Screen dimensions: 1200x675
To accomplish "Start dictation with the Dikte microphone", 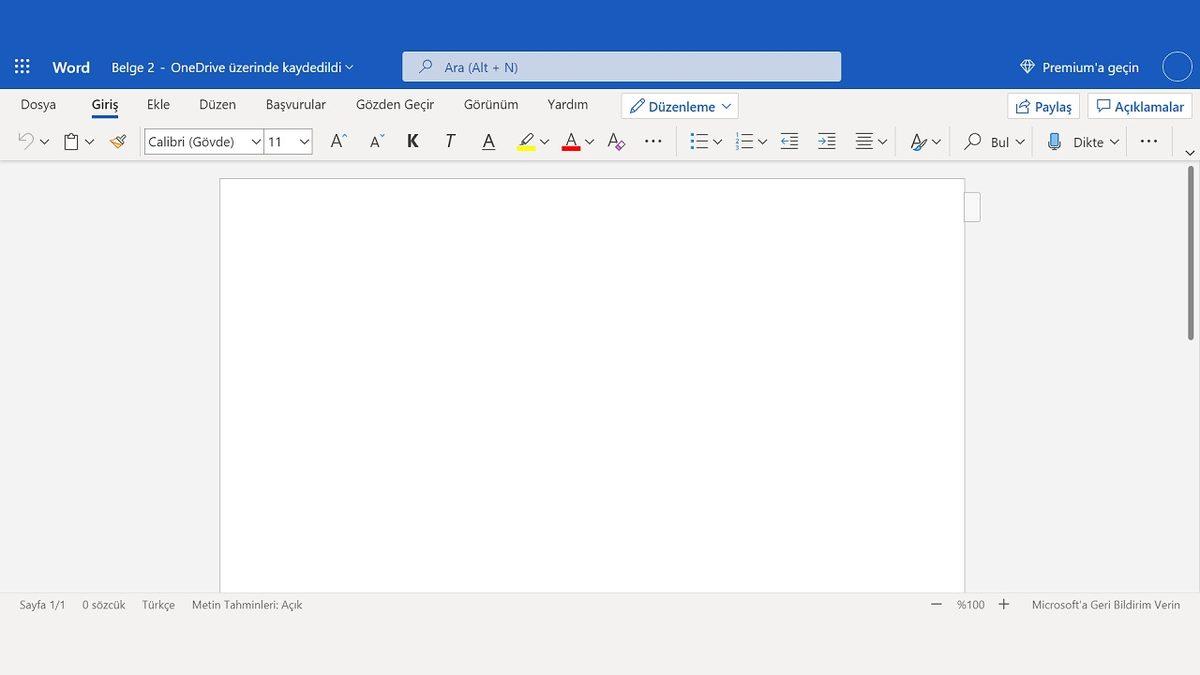I will click(x=1054, y=142).
